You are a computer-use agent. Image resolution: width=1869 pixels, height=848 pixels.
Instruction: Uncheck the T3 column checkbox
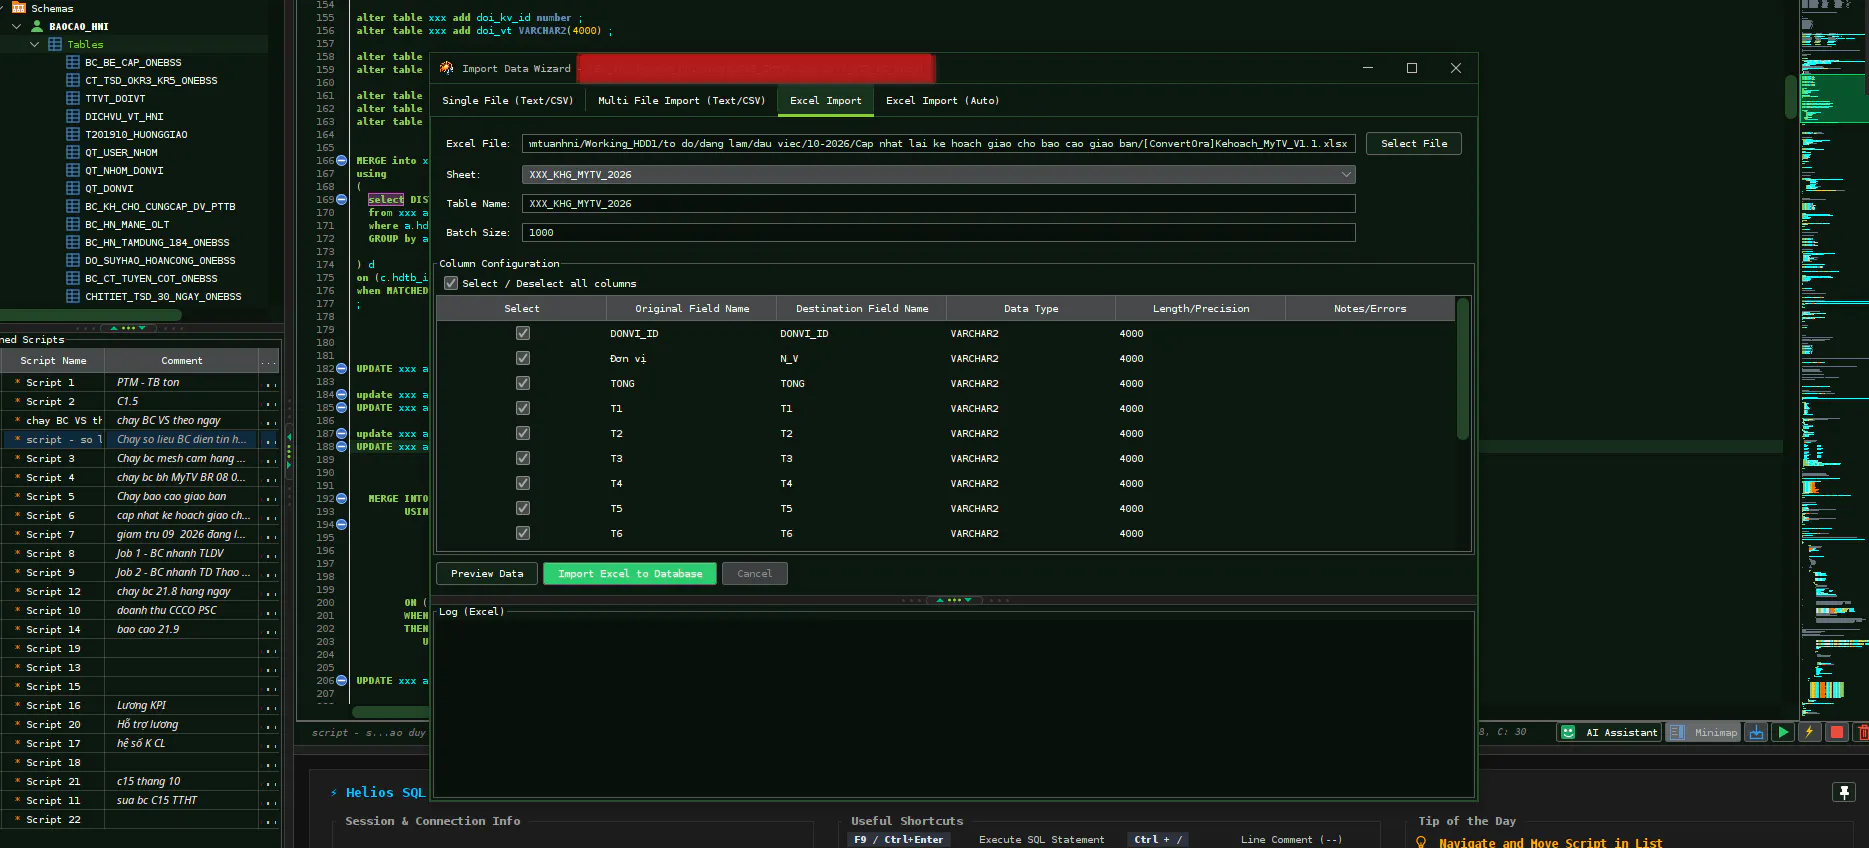click(523, 458)
